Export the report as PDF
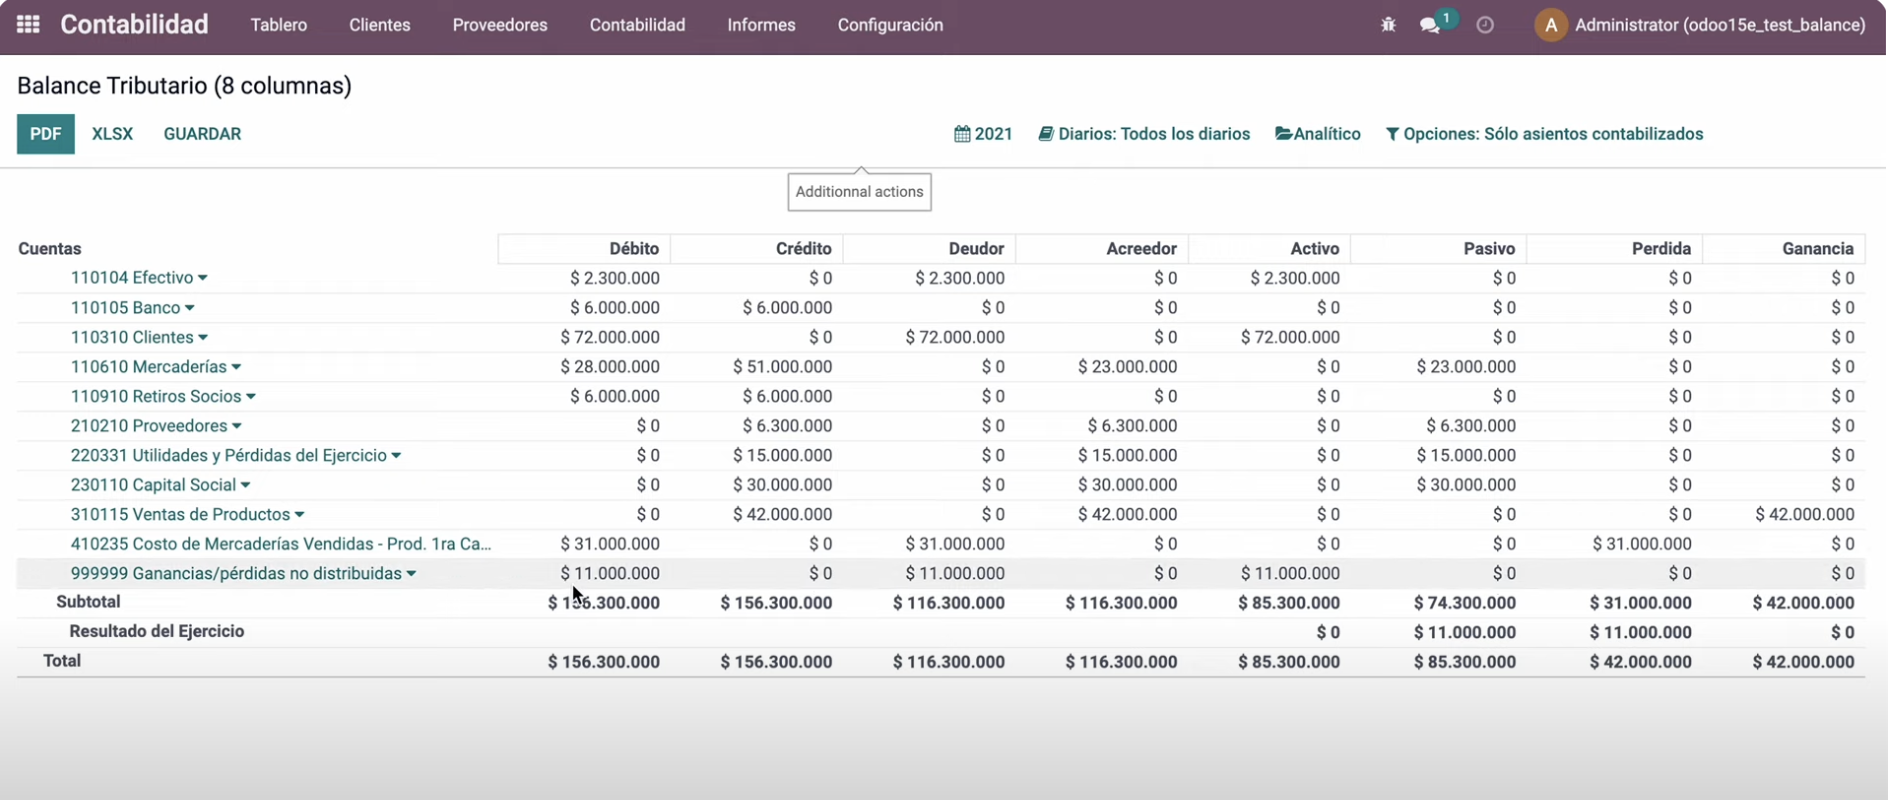This screenshot has height=800, width=1892. tap(45, 134)
